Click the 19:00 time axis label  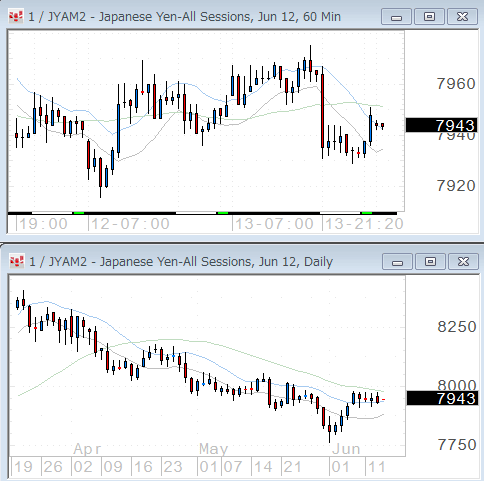43,224
